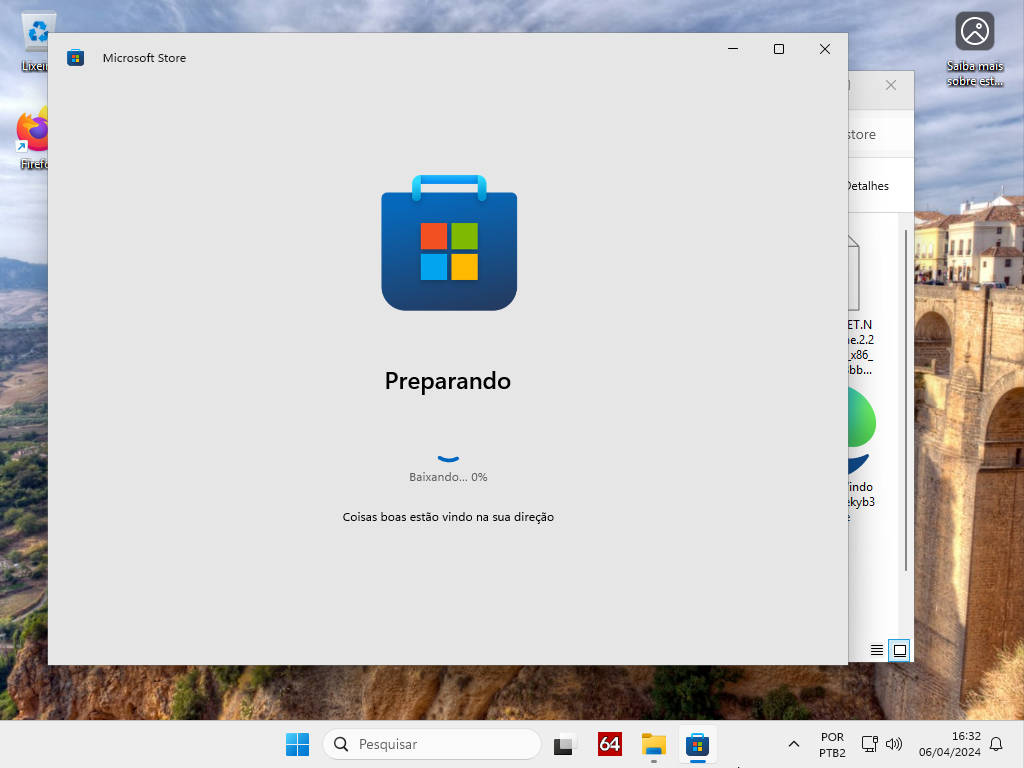Open Task View from the taskbar
The width and height of the screenshot is (1024, 768).
click(566, 744)
